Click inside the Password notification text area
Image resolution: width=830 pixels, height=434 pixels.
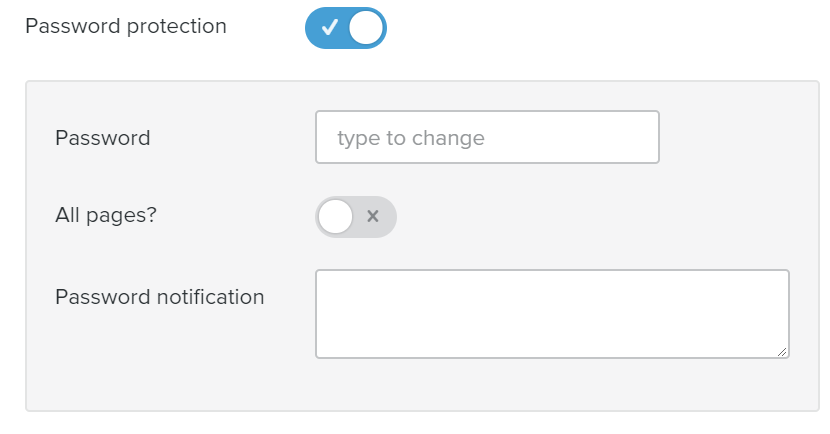click(x=552, y=313)
